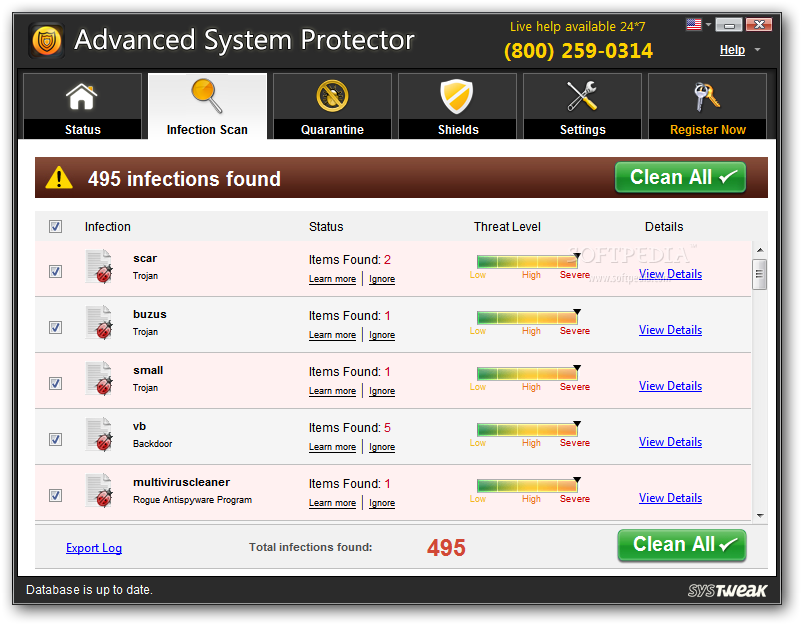Toggle the vb backdoor checkbox
This screenshot has height=625, width=802.
[x=55, y=439]
